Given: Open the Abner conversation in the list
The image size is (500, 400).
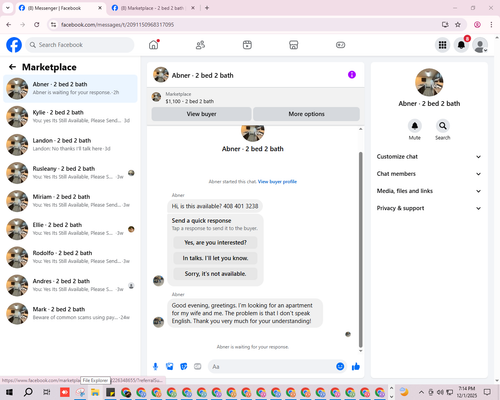Looking at the screenshot, I should click(70, 89).
